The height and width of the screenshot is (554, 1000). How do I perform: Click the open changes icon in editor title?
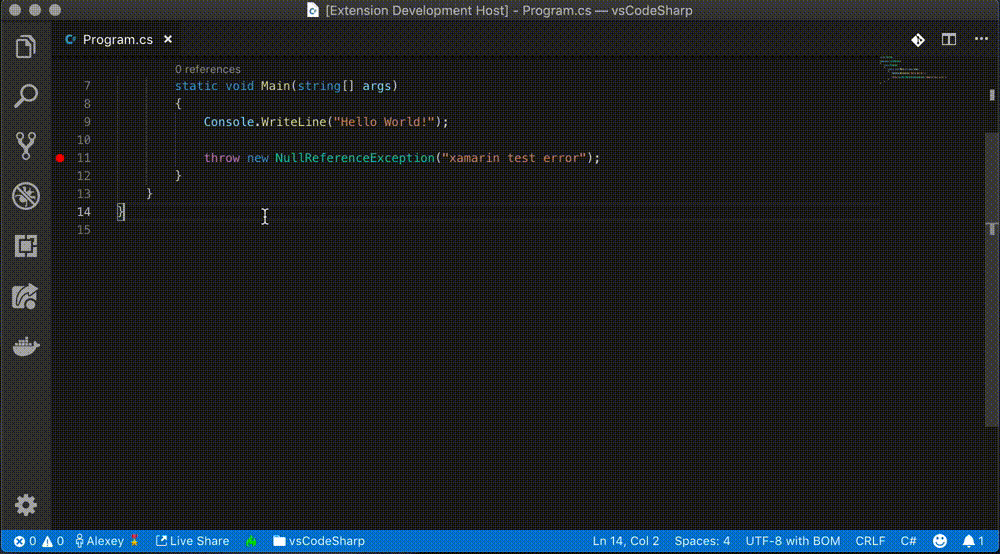coord(918,40)
